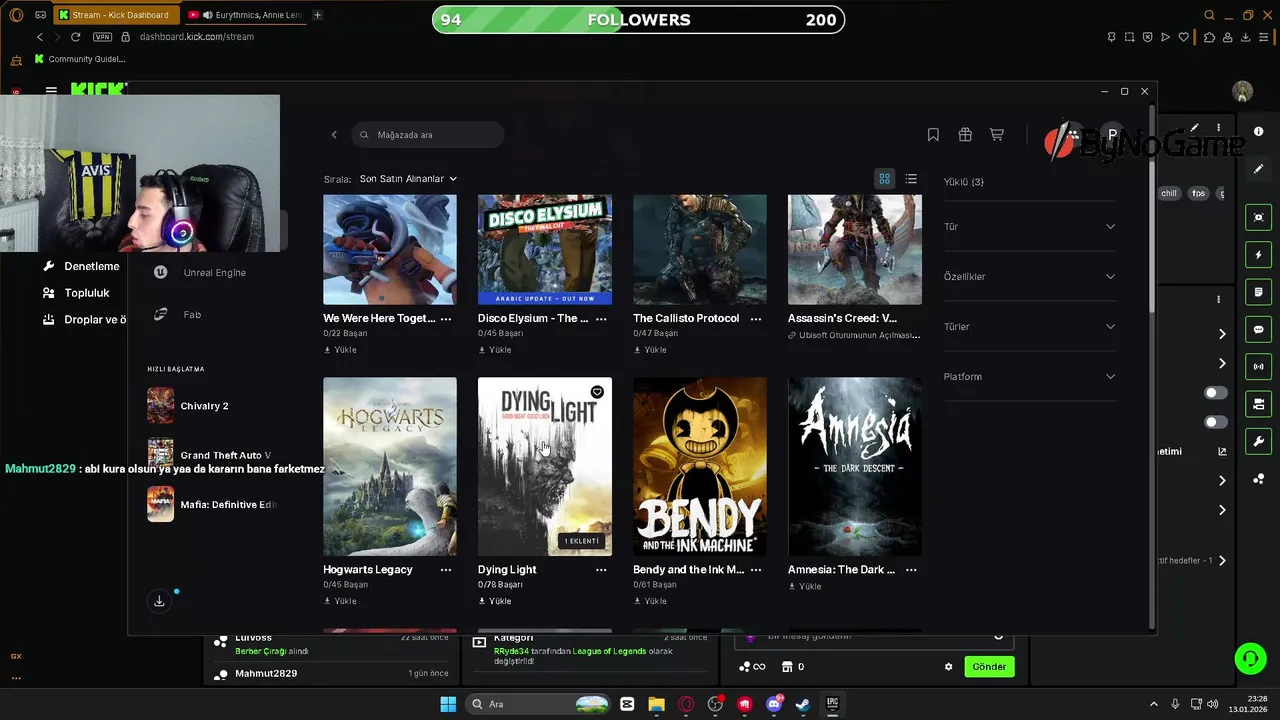Switch to the Eurythmics YouTube browser tab
Viewport: 1280px width, 720px height.
pos(248,15)
